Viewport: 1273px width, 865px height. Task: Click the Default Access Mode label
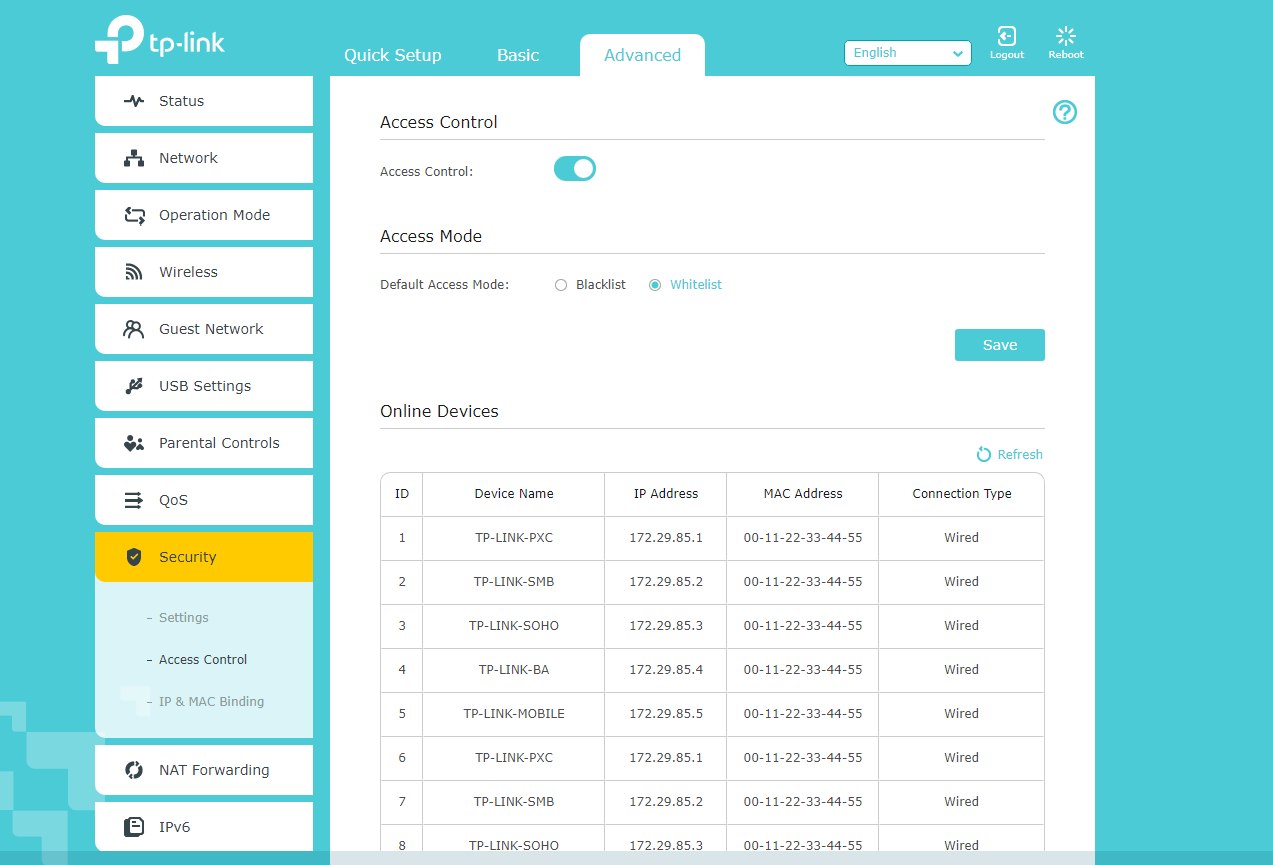[445, 285]
